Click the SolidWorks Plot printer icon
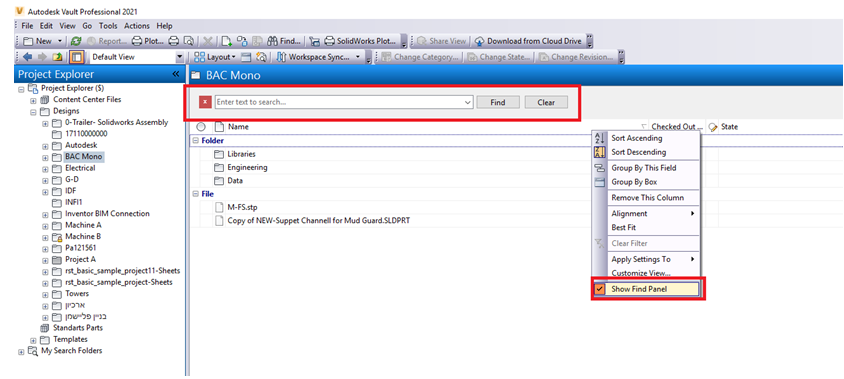 tap(329, 41)
